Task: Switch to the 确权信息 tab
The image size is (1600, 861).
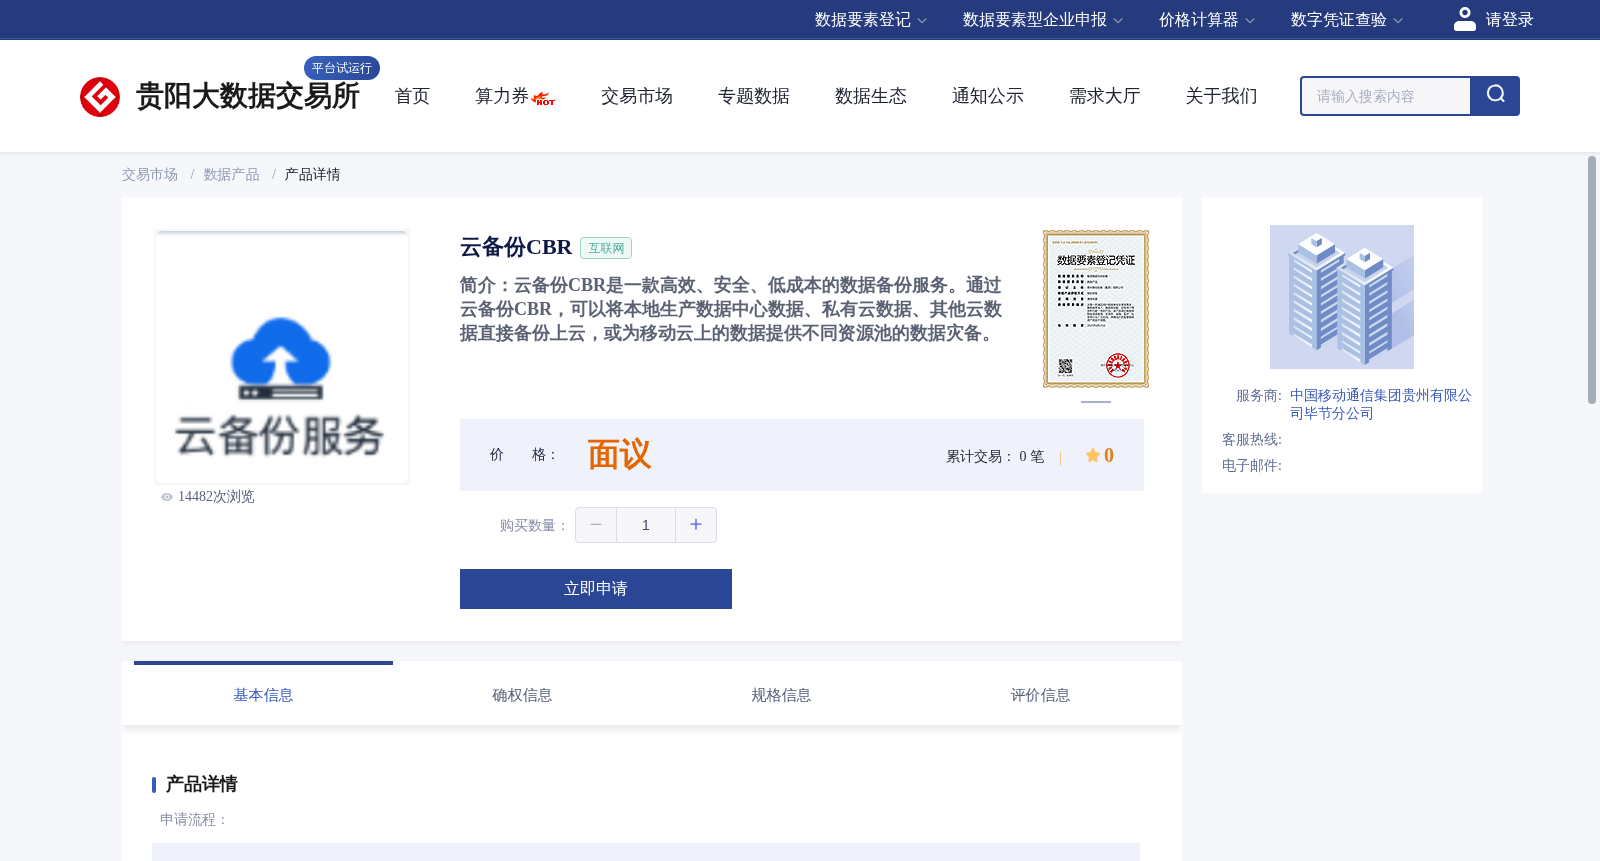Action: click(522, 695)
